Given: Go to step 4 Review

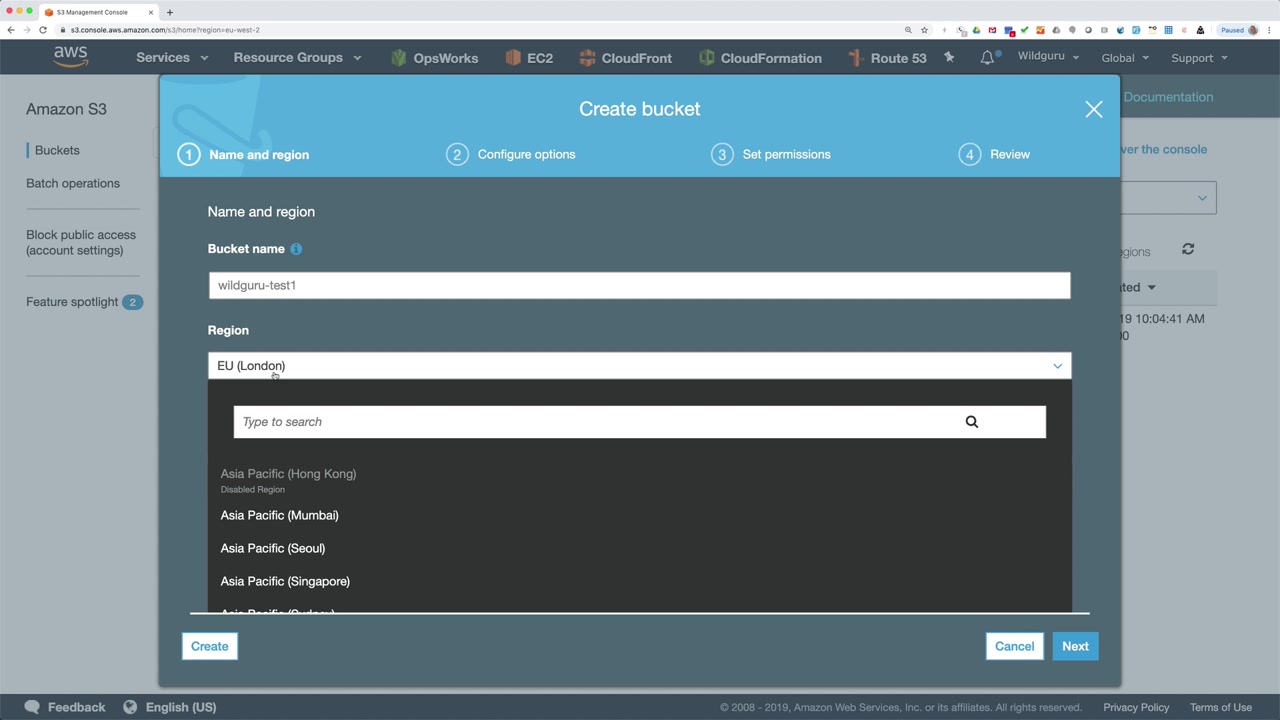Looking at the screenshot, I should [994, 154].
